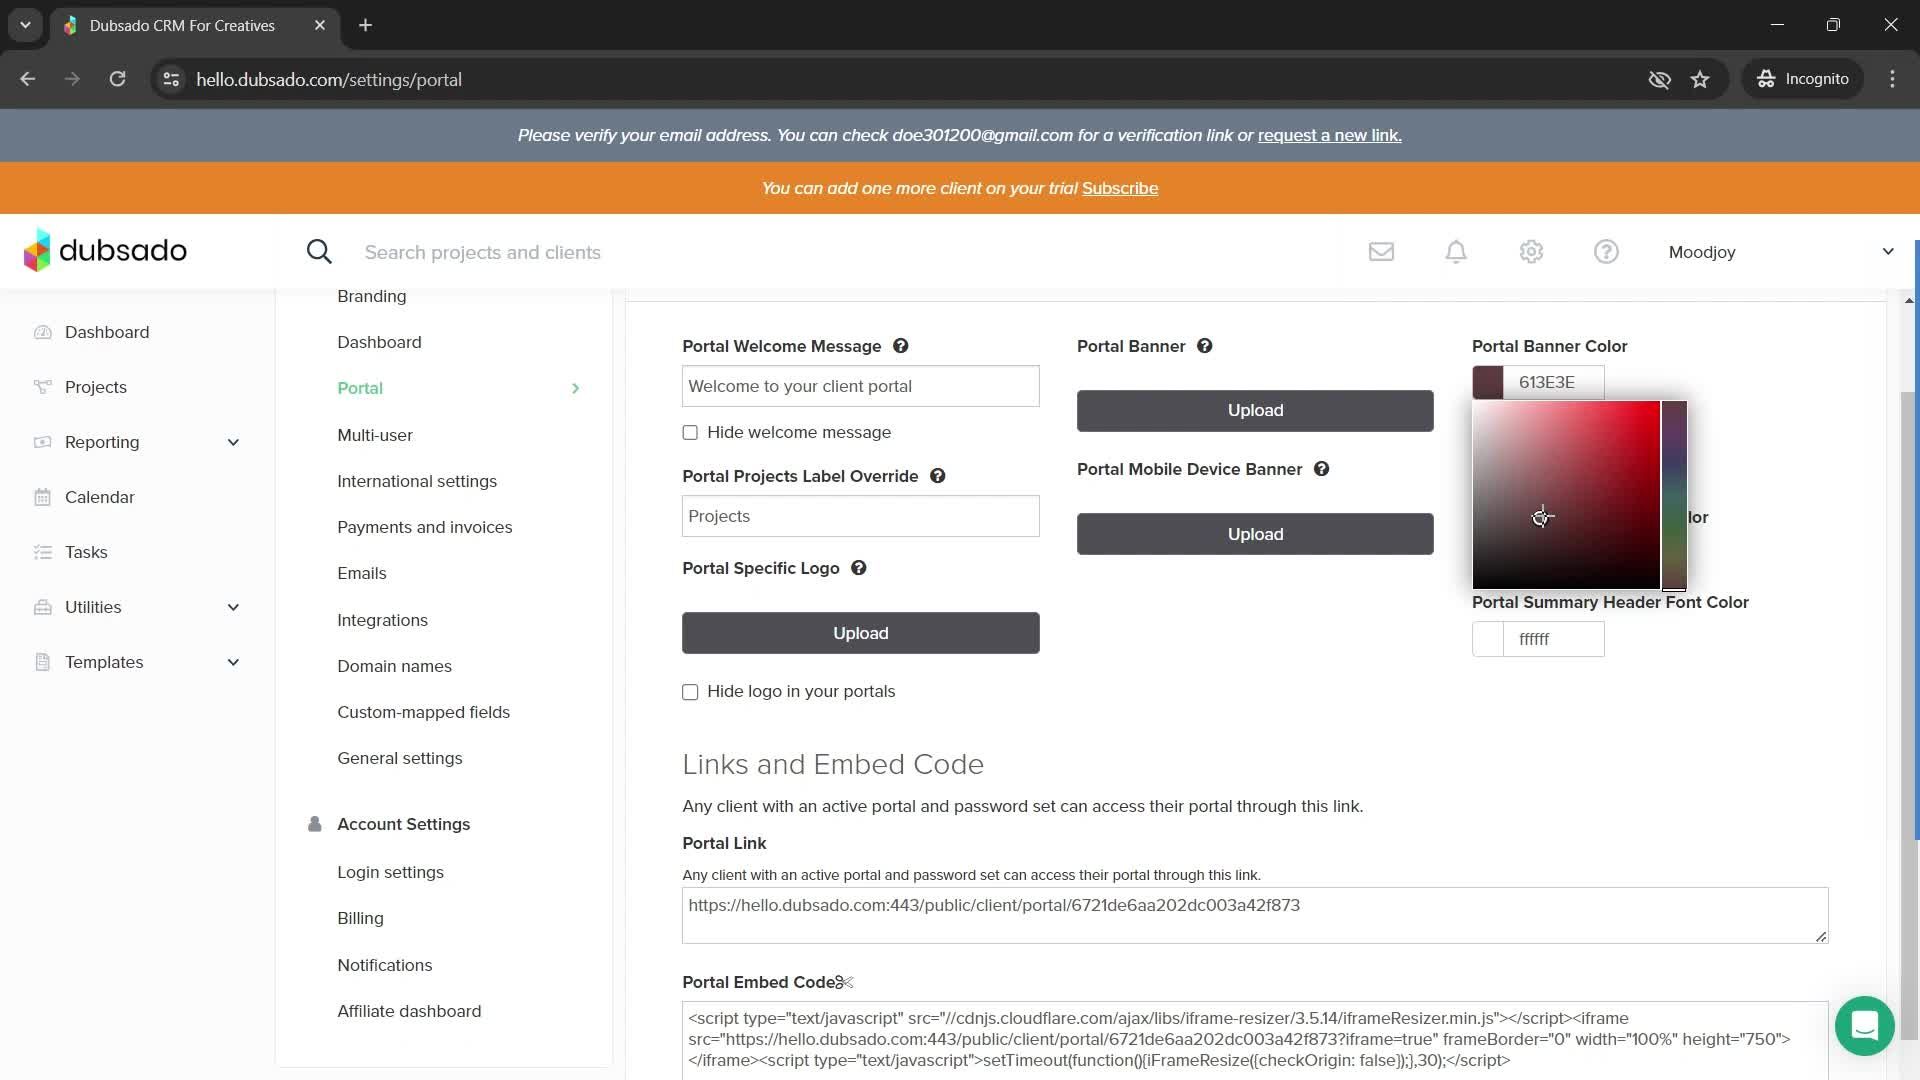Screen dimensions: 1920x1080
Task: Open Calendar in main sidebar
Action: pyautogui.click(x=99, y=497)
